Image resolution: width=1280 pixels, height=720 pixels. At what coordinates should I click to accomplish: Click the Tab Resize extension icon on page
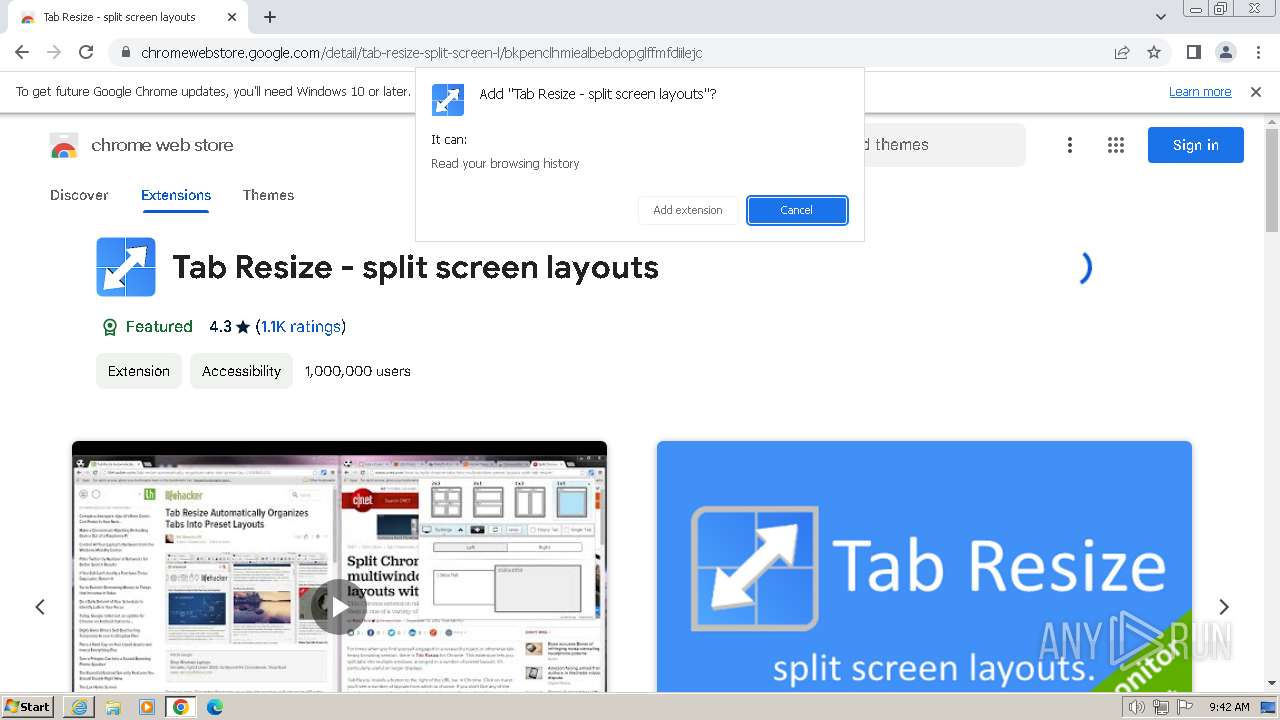click(x=126, y=267)
